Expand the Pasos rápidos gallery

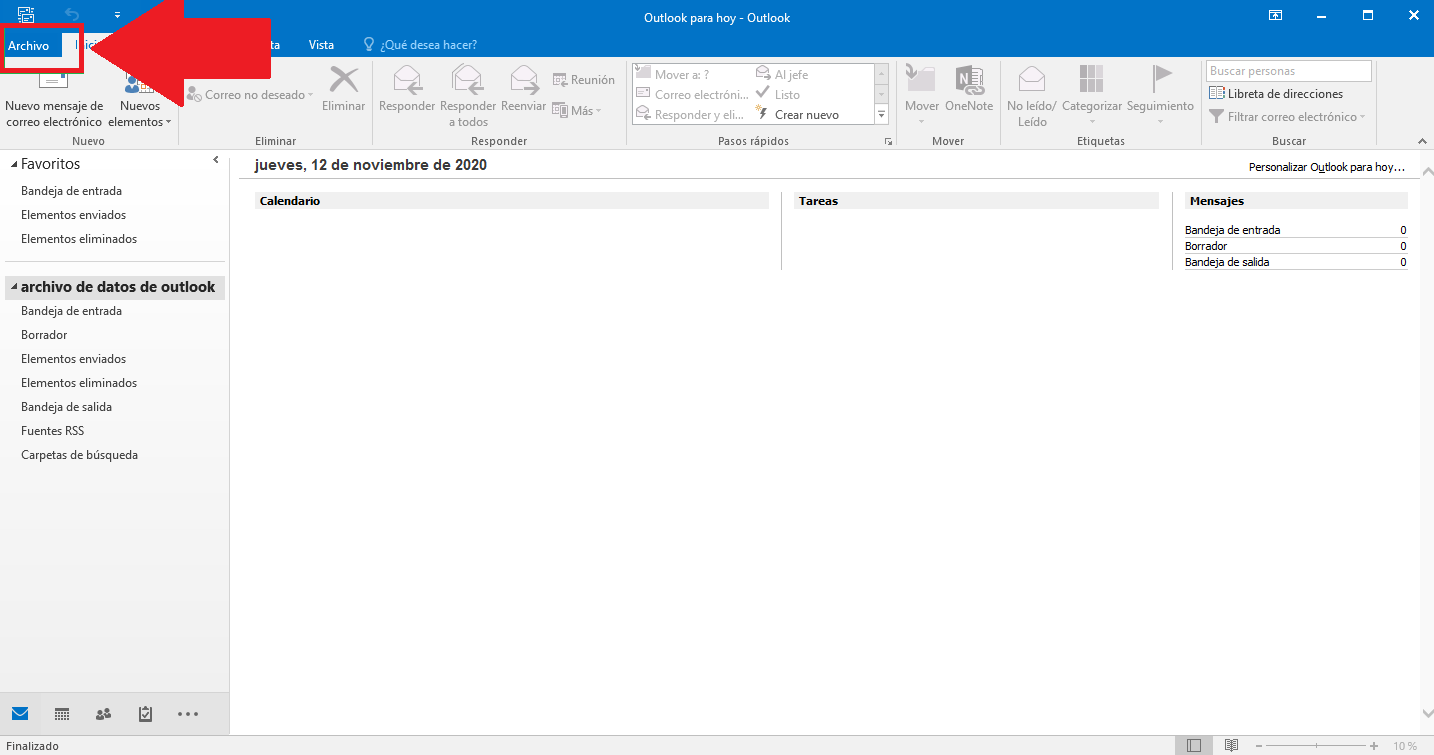click(x=882, y=115)
